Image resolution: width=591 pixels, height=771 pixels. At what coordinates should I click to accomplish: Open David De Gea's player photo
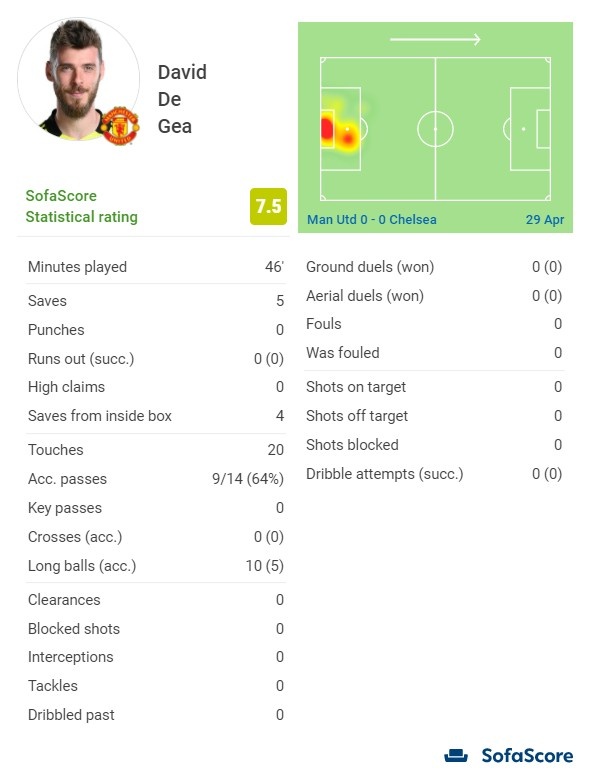coord(79,80)
